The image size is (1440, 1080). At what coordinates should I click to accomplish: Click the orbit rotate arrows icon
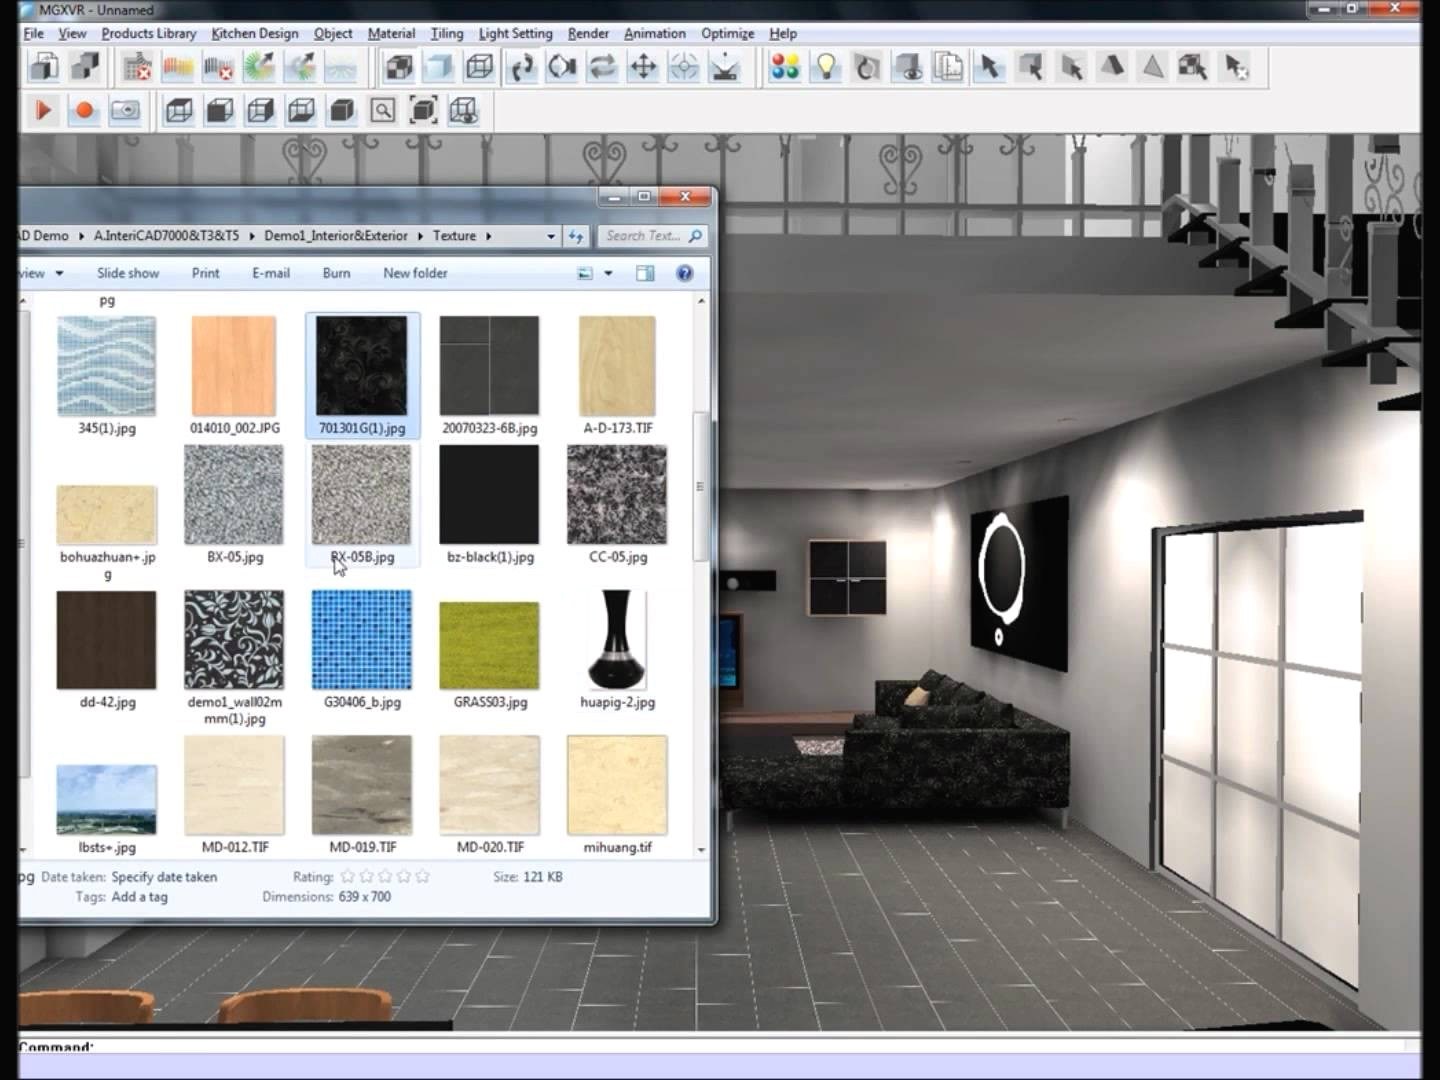[522, 67]
